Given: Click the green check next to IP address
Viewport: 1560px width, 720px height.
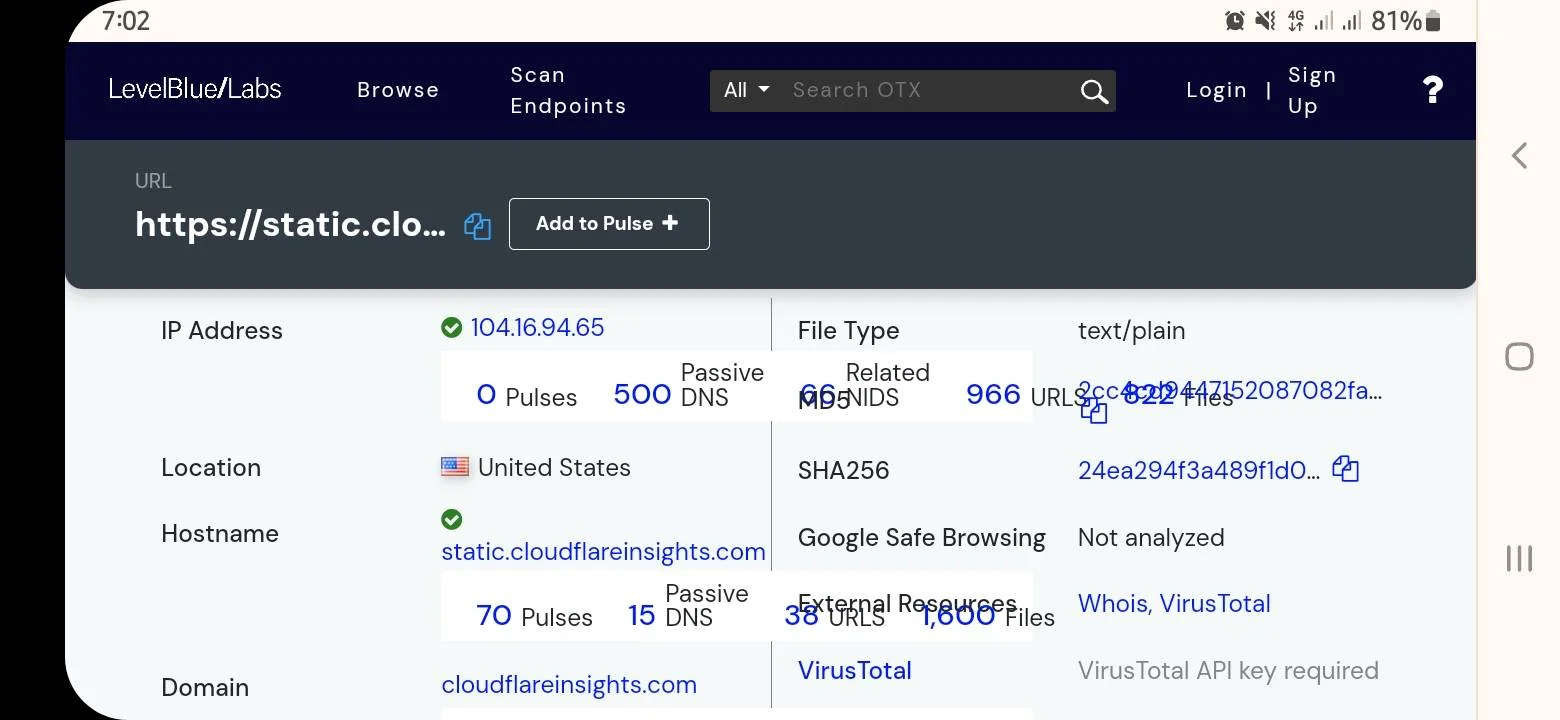Looking at the screenshot, I should tap(451, 327).
